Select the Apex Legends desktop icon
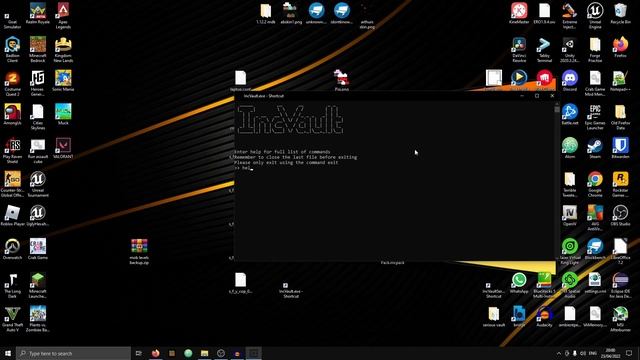Viewport: 640px width, 360px height. pyautogui.click(x=63, y=16)
